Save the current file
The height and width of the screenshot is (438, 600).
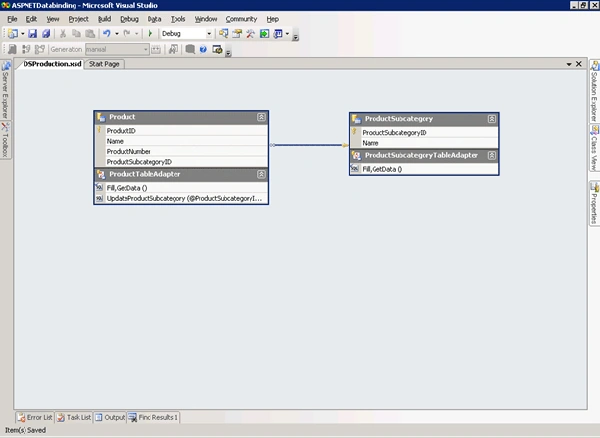point(33,34)
